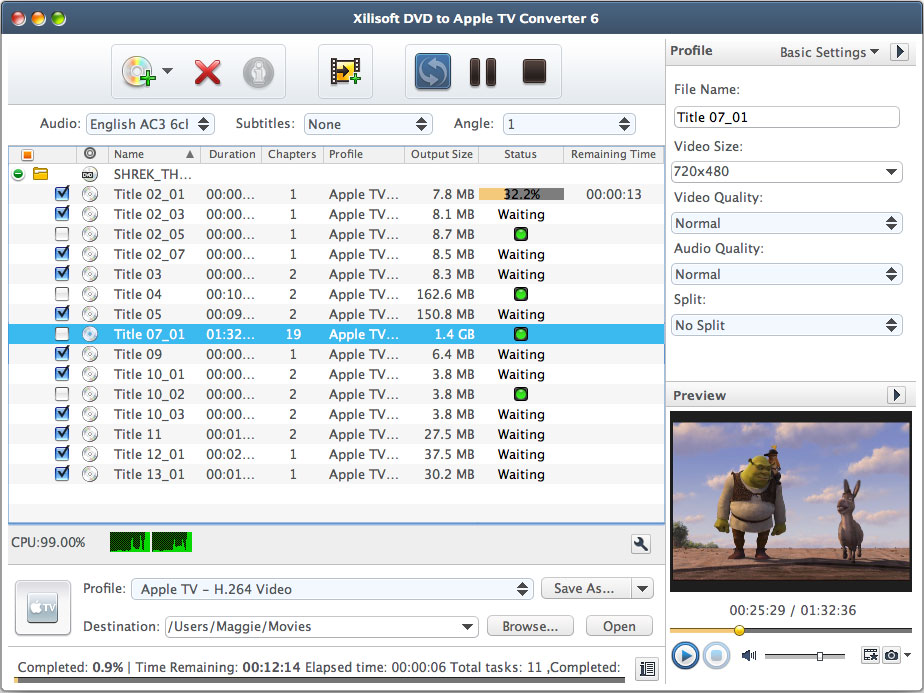Screen dimensions: 924x693
Task: Pause the conversion process
Action: tap(482, 72)
